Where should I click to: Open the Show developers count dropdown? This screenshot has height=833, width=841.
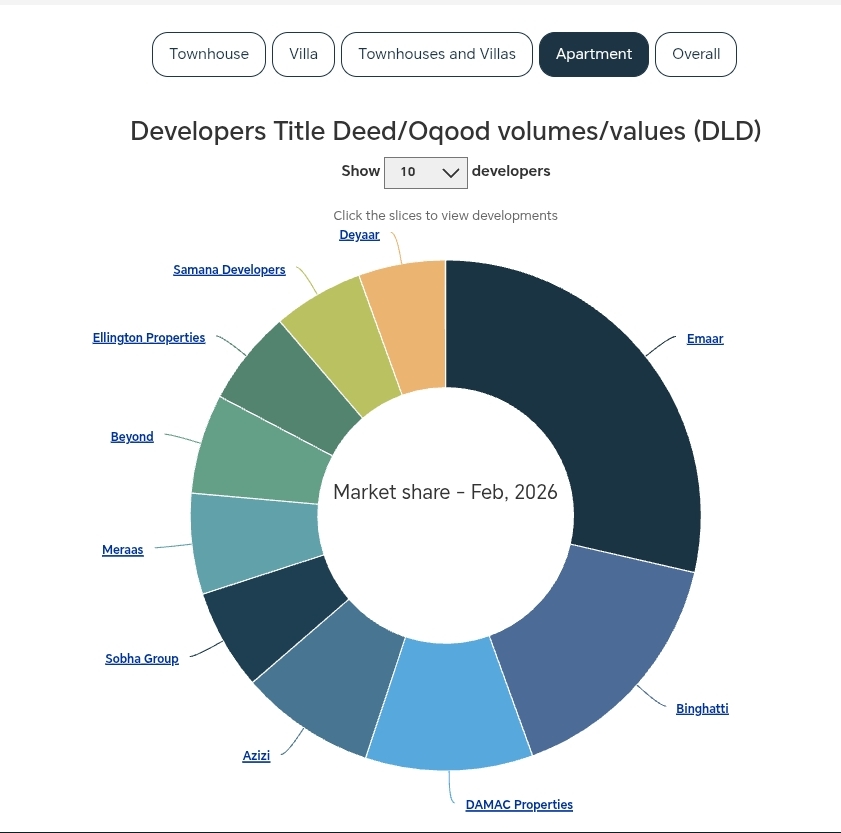coord(425,172)
